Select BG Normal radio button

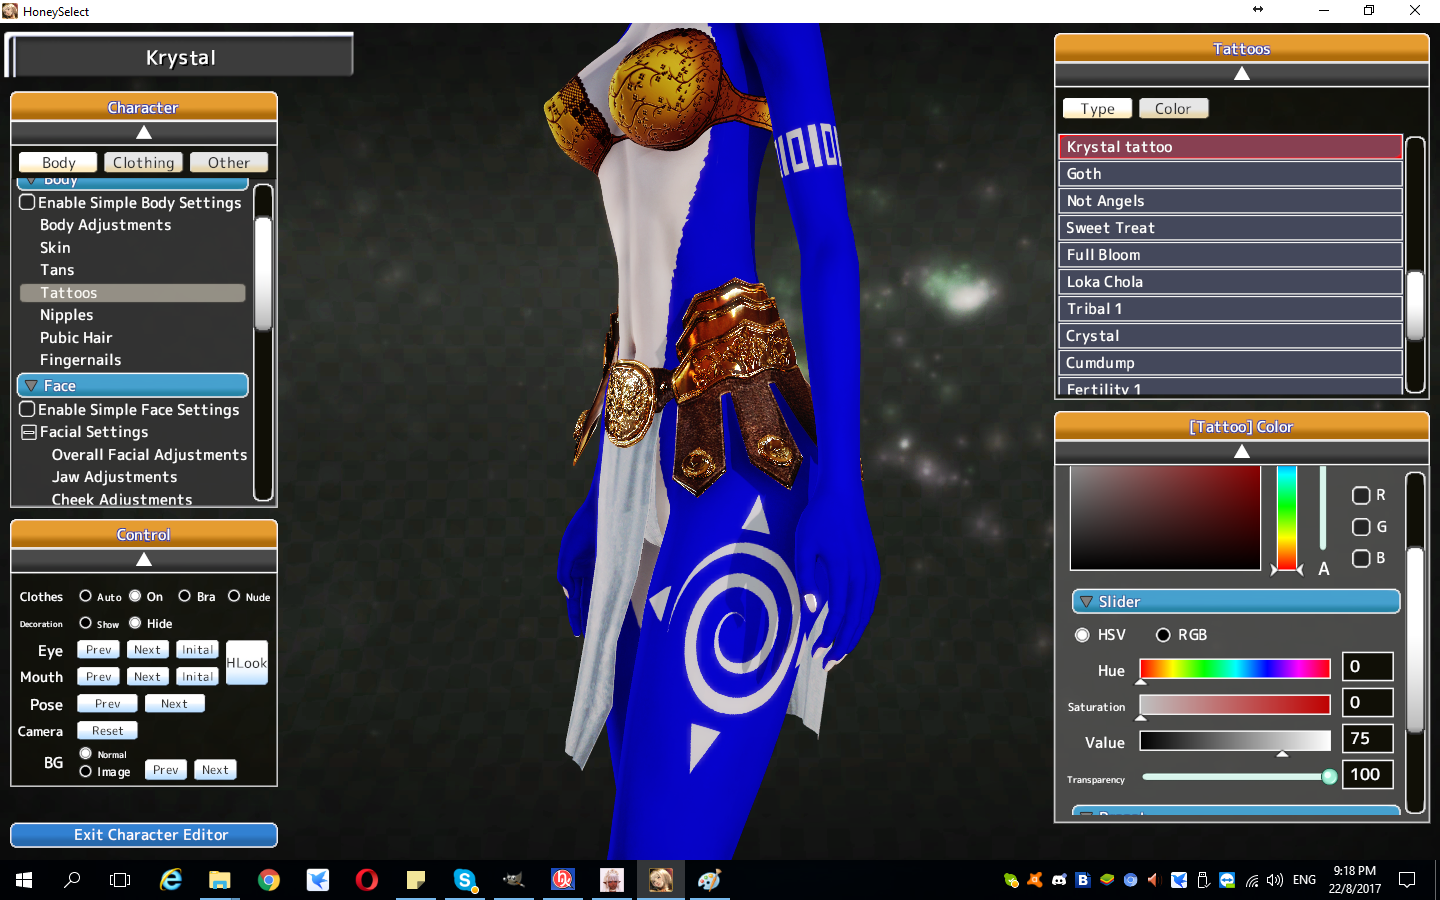86,753
